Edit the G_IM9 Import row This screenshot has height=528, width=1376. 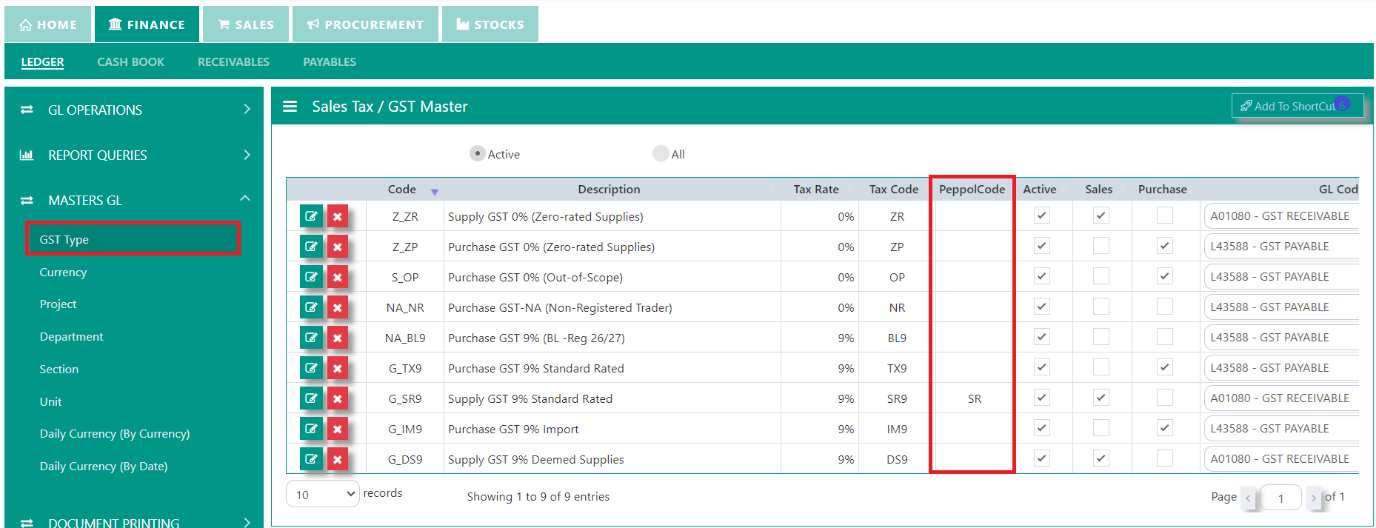311,429
